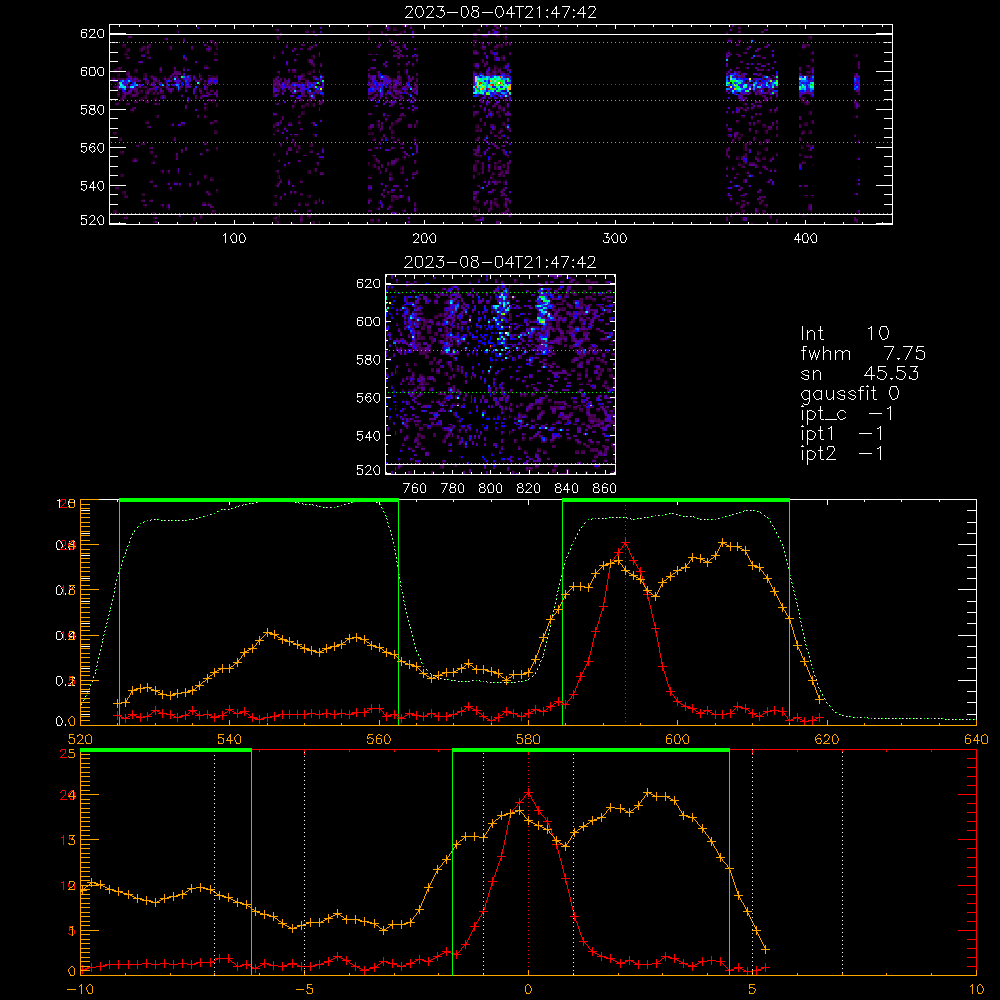Click y-axis label 25 on bottom profile plot

tap(68, 753)
